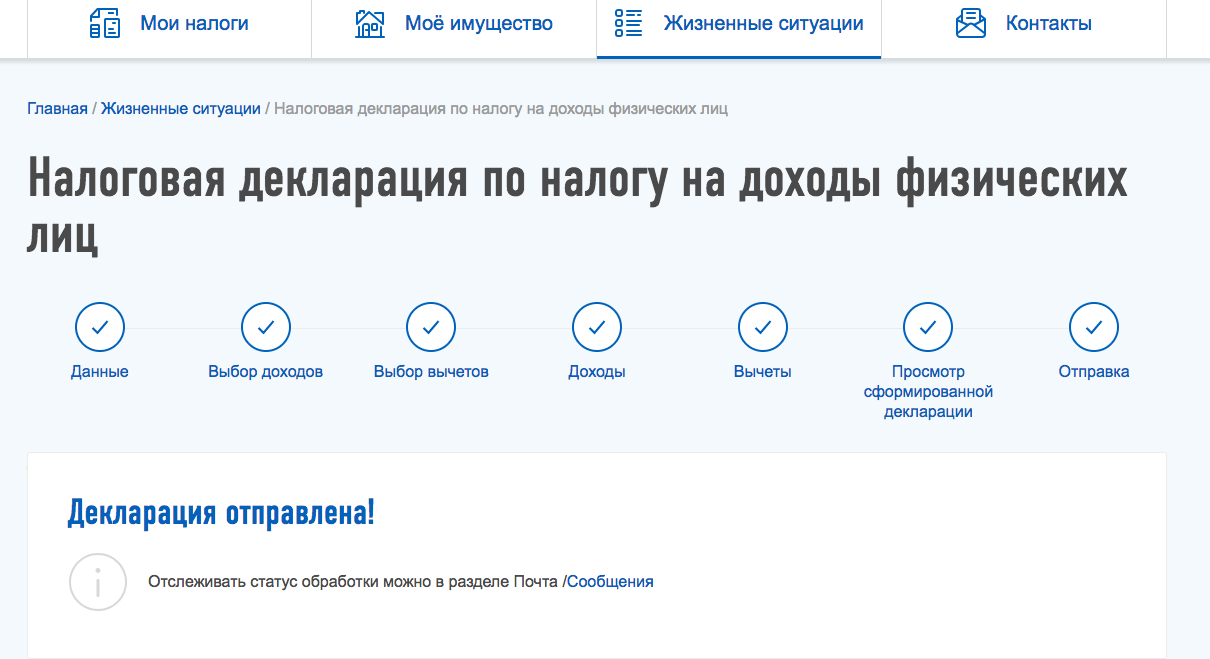Follow the Сообщения link

(x=610, y=581)
